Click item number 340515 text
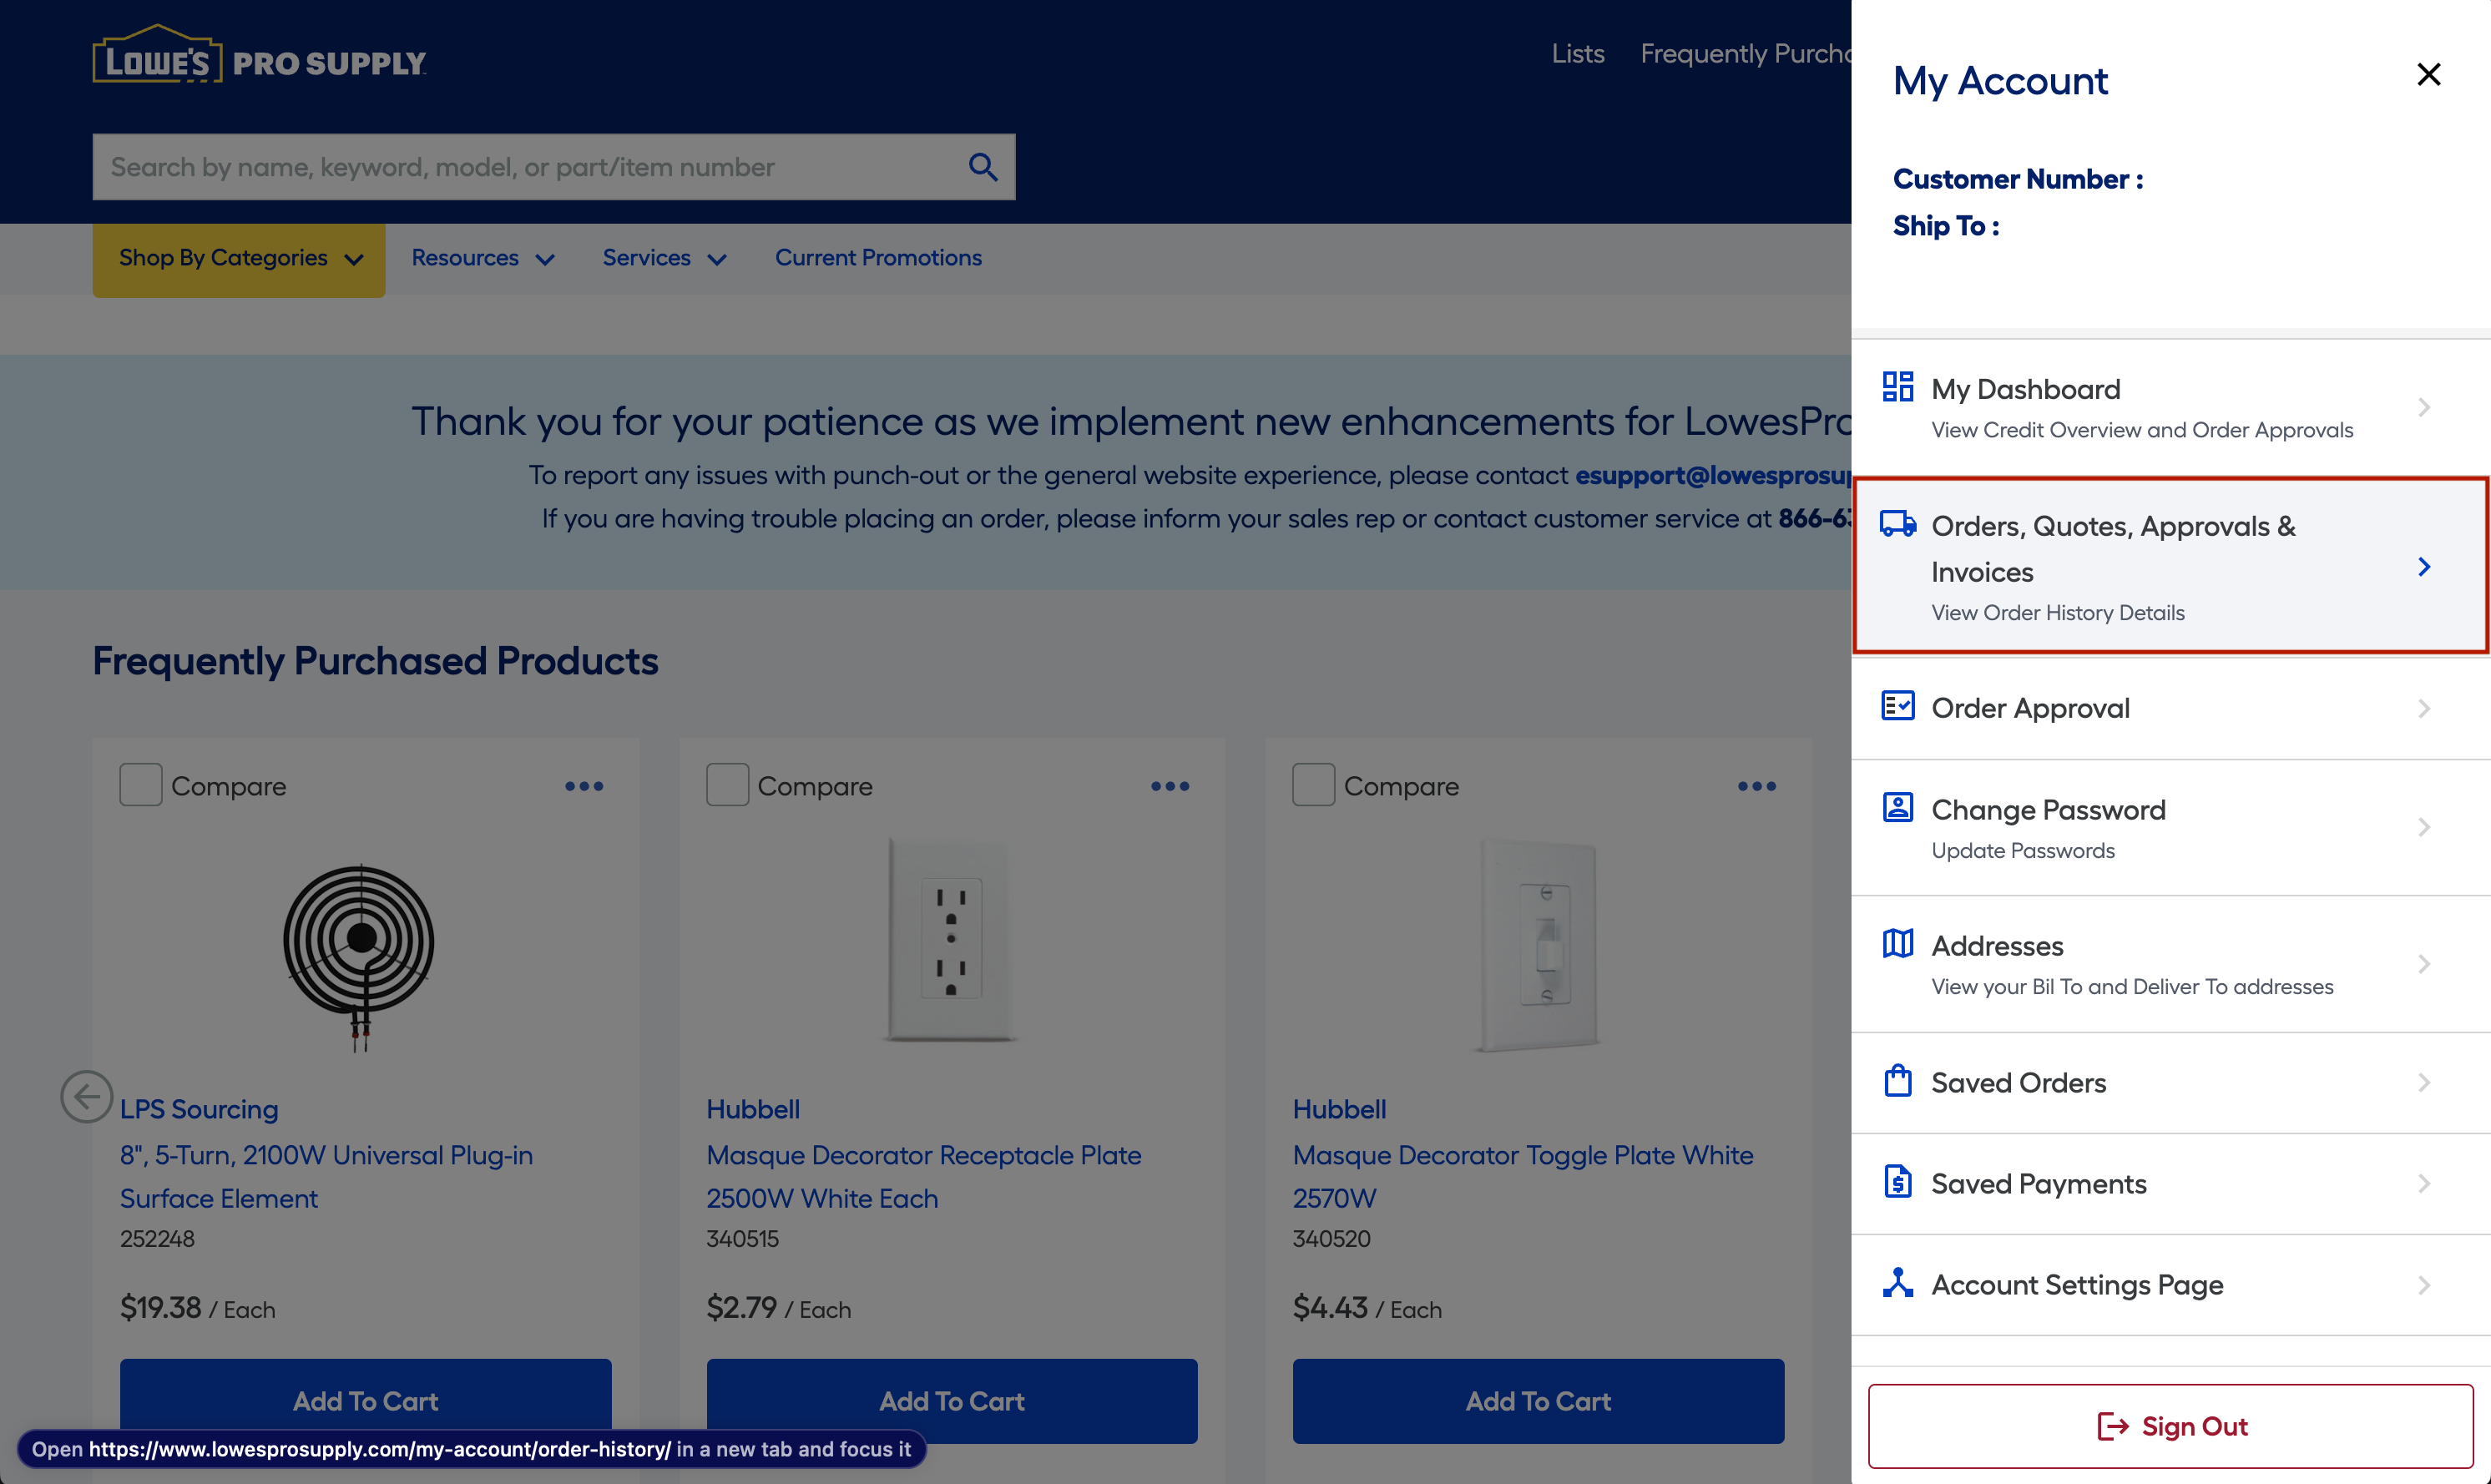 (742, 1238)
